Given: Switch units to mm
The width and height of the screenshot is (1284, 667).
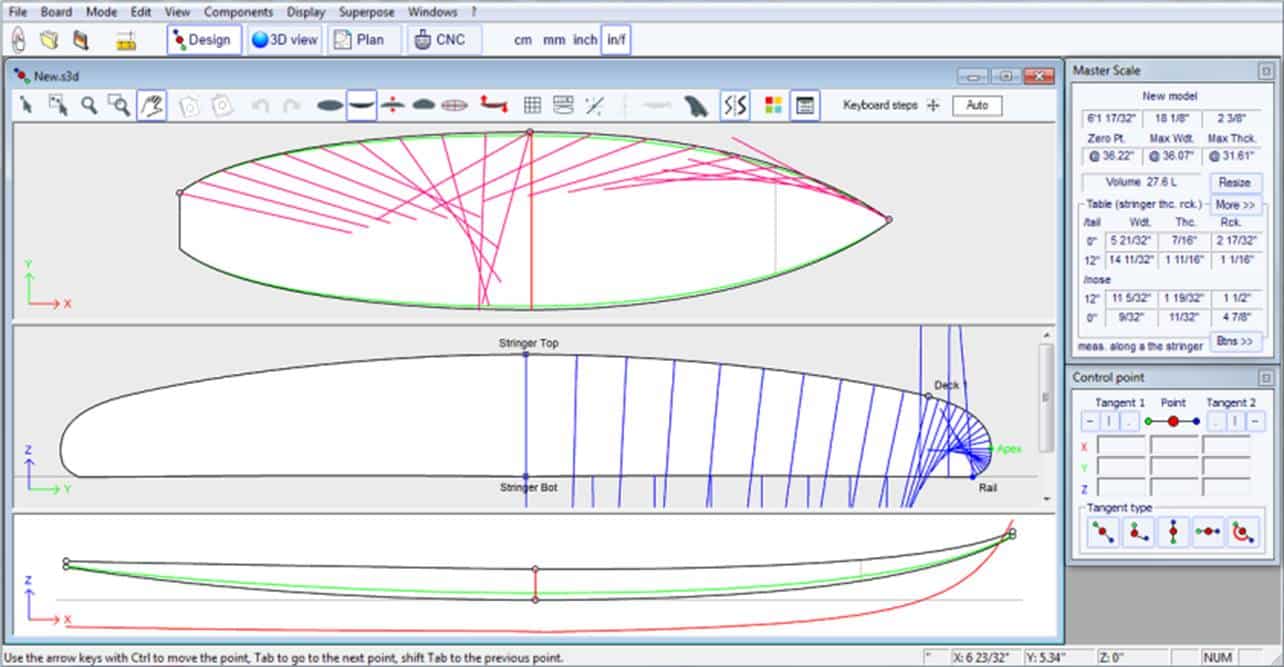Looking at the screenshot, I should [x=553, y=40].
